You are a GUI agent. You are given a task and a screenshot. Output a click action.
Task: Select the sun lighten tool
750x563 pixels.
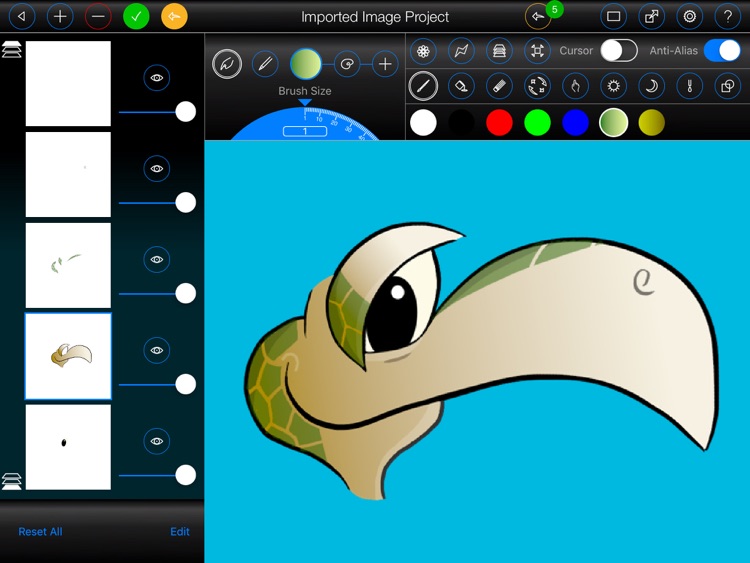613,86
